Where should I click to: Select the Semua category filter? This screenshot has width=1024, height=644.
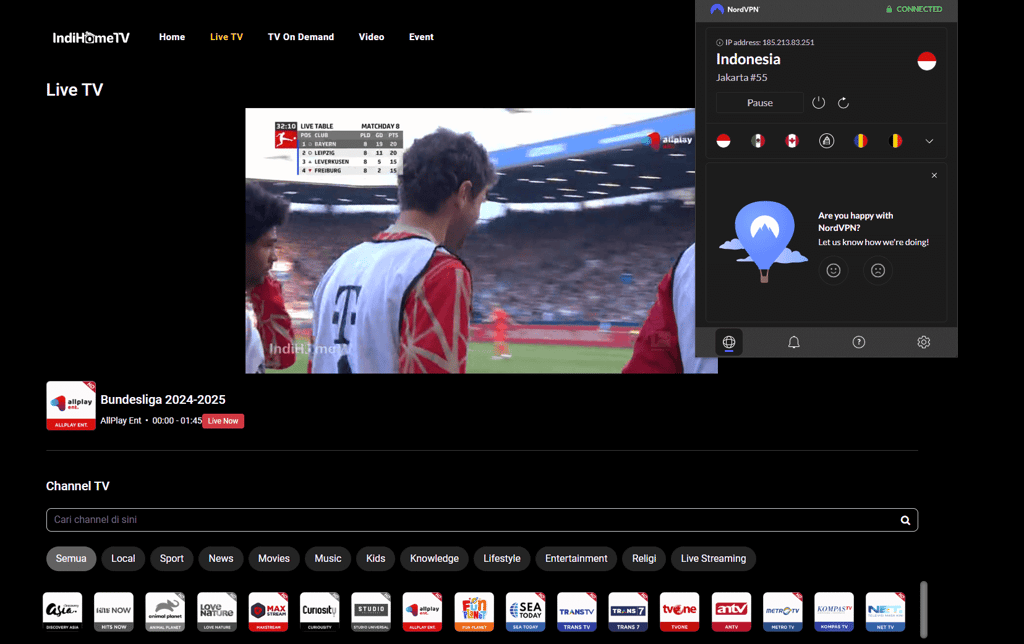coord(71,558)
